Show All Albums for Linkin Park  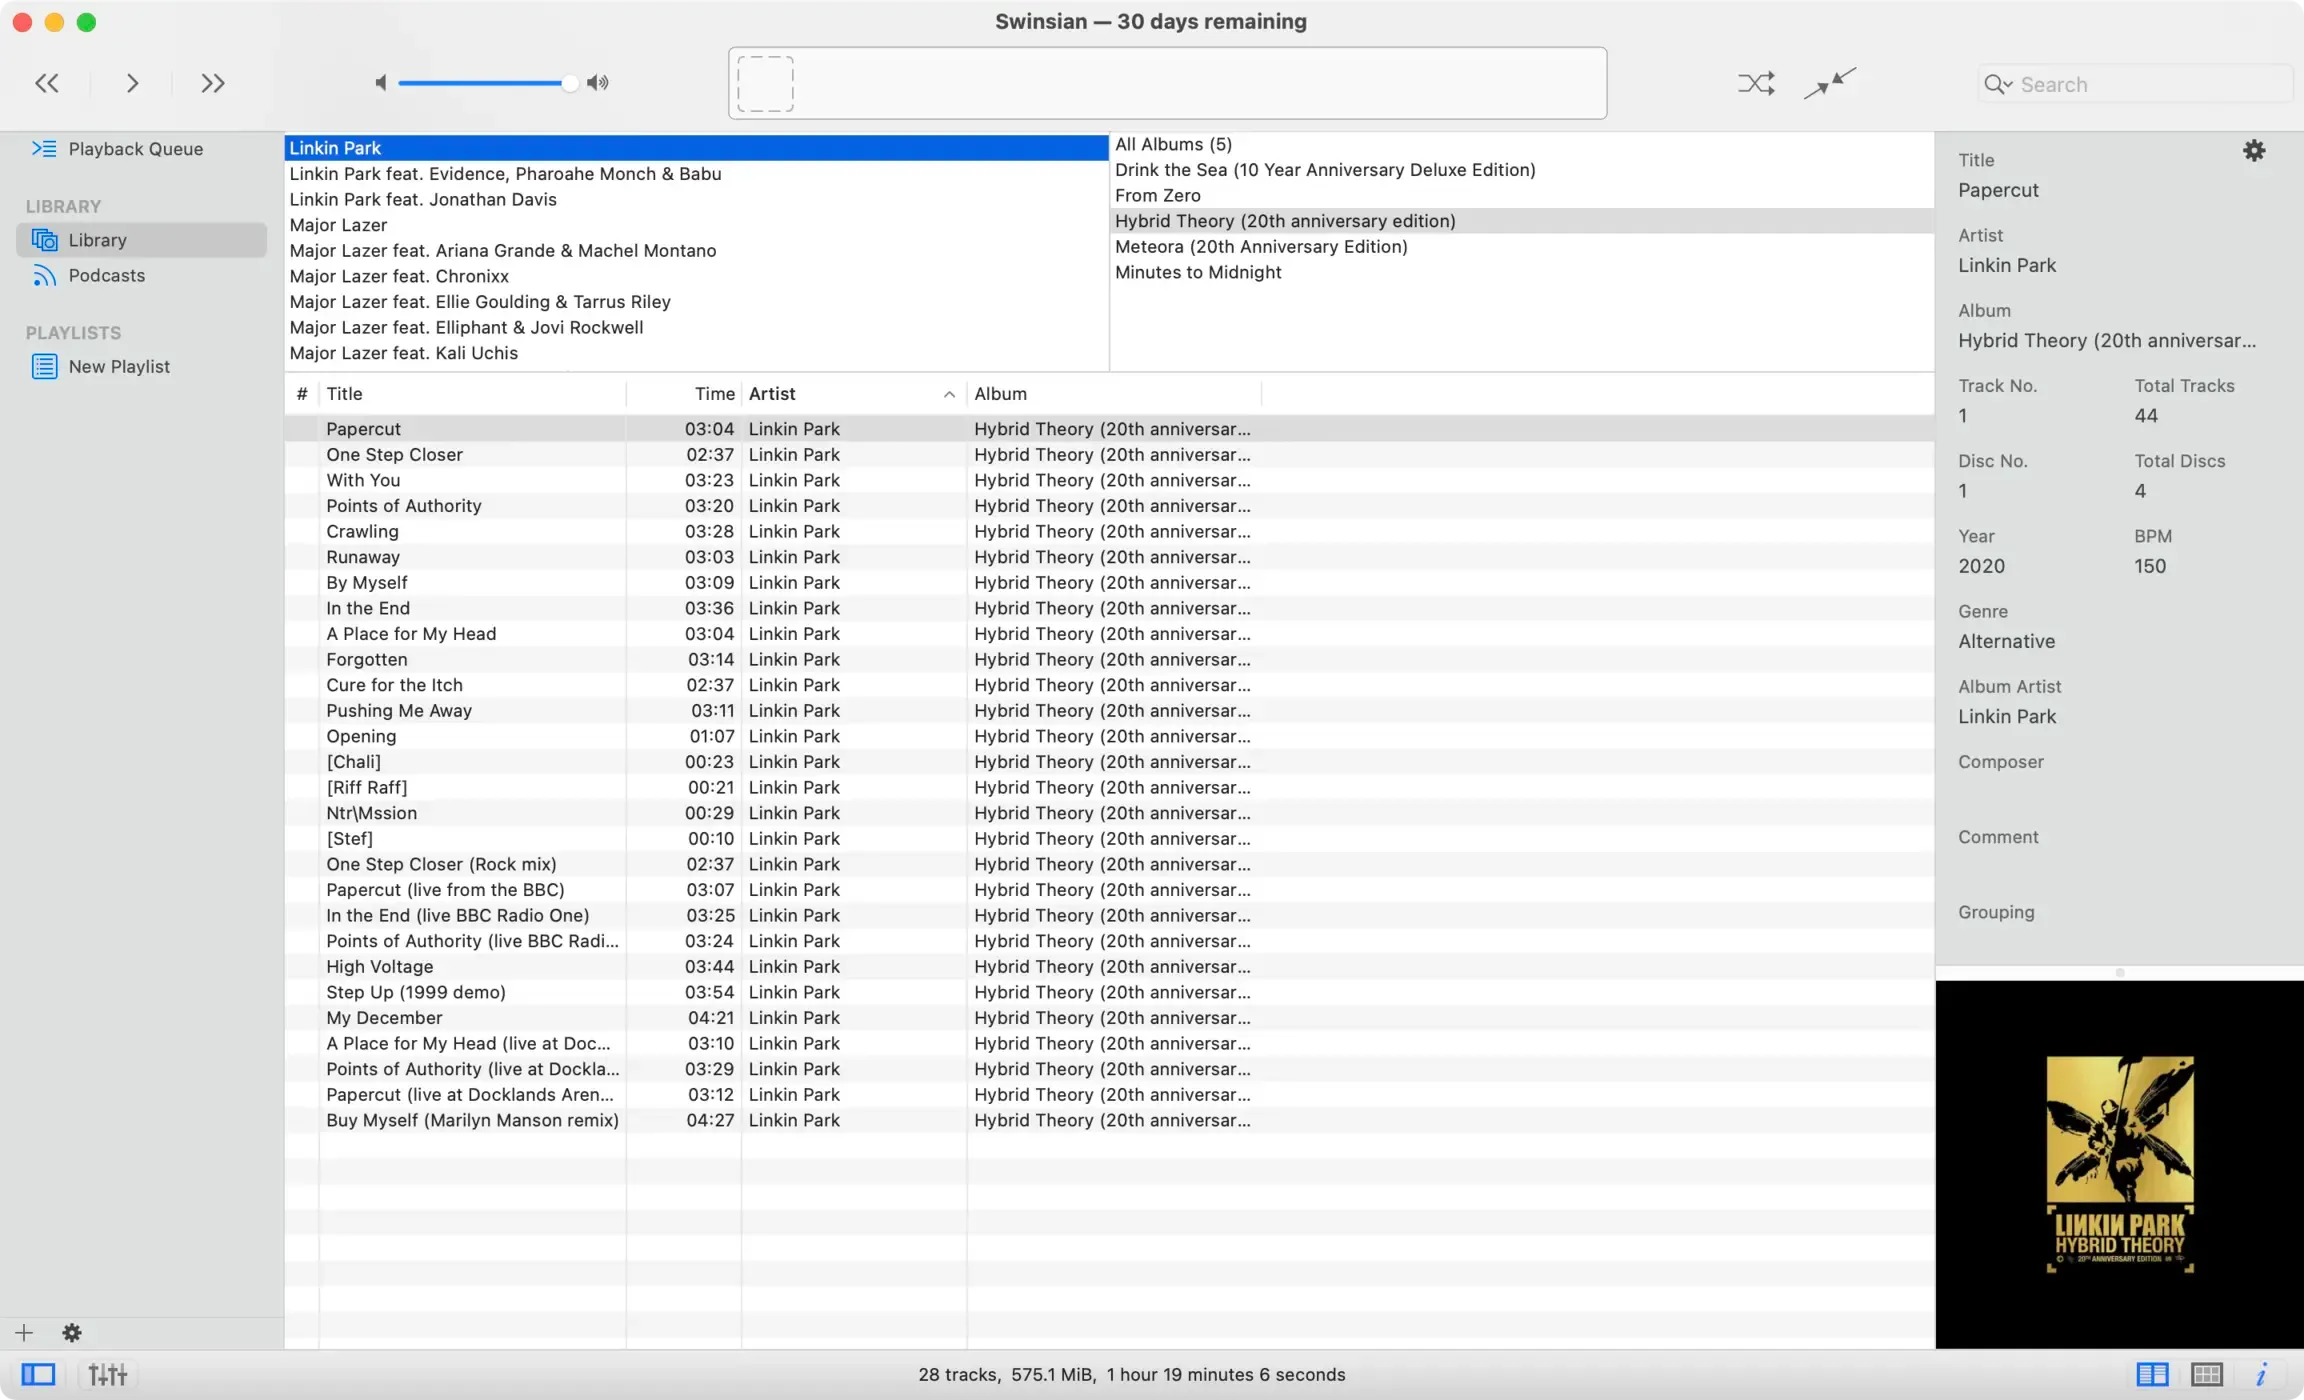pos(1172,143)
